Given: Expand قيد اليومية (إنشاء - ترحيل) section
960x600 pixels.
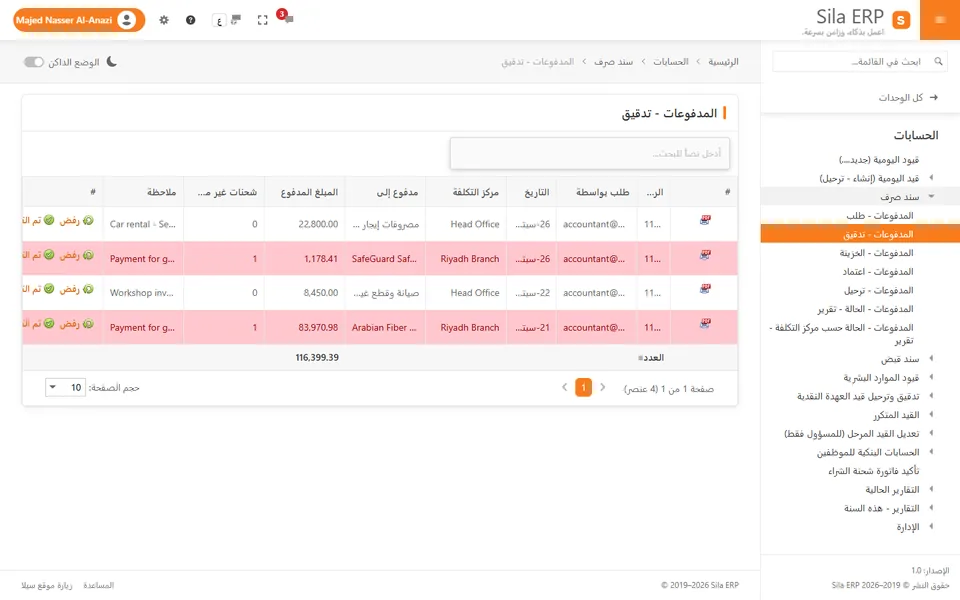Looking at the screenshot, I should point(931,178).
